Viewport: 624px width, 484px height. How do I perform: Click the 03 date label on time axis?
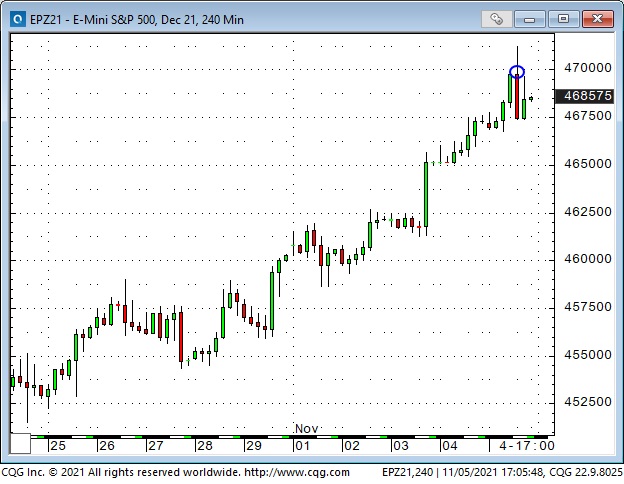click(x=400, y=446)
